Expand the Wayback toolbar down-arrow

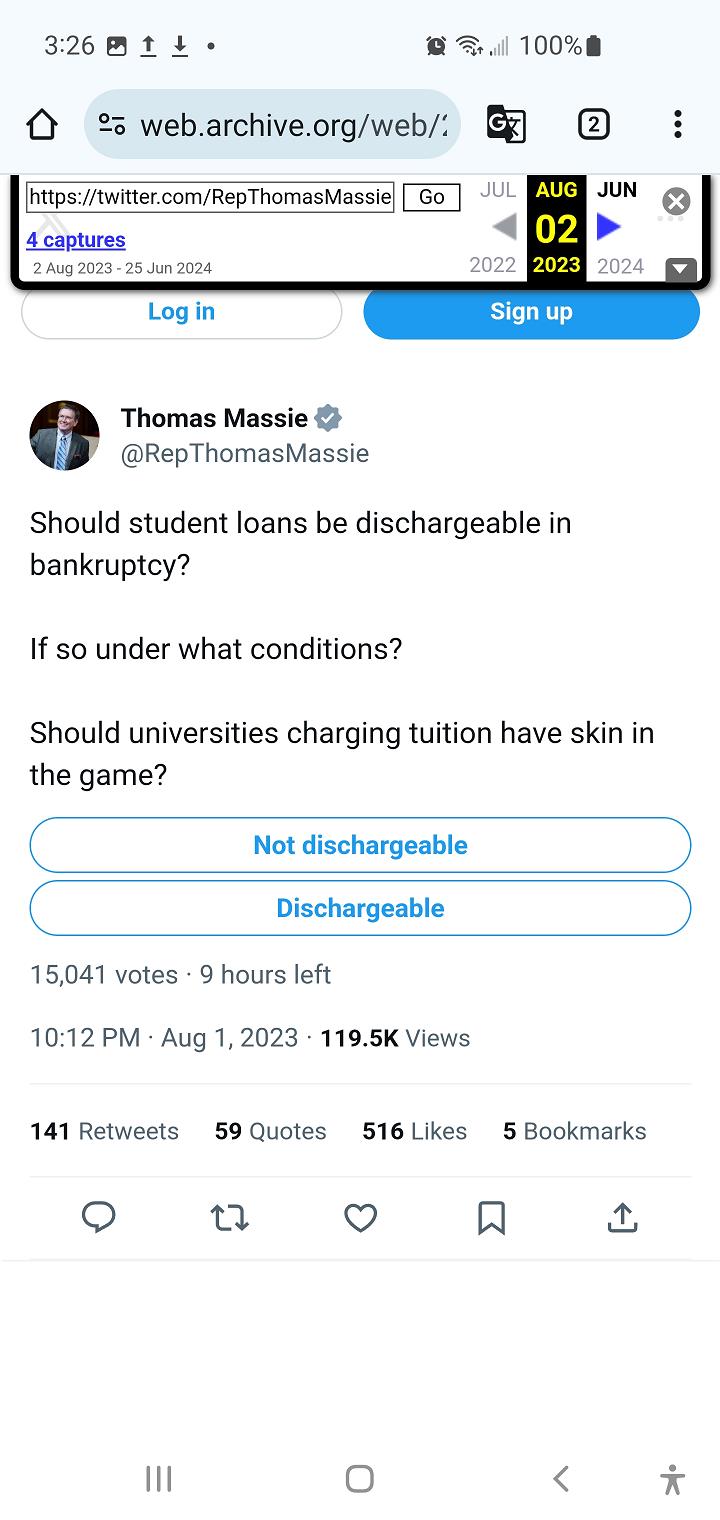coord(681,269)
